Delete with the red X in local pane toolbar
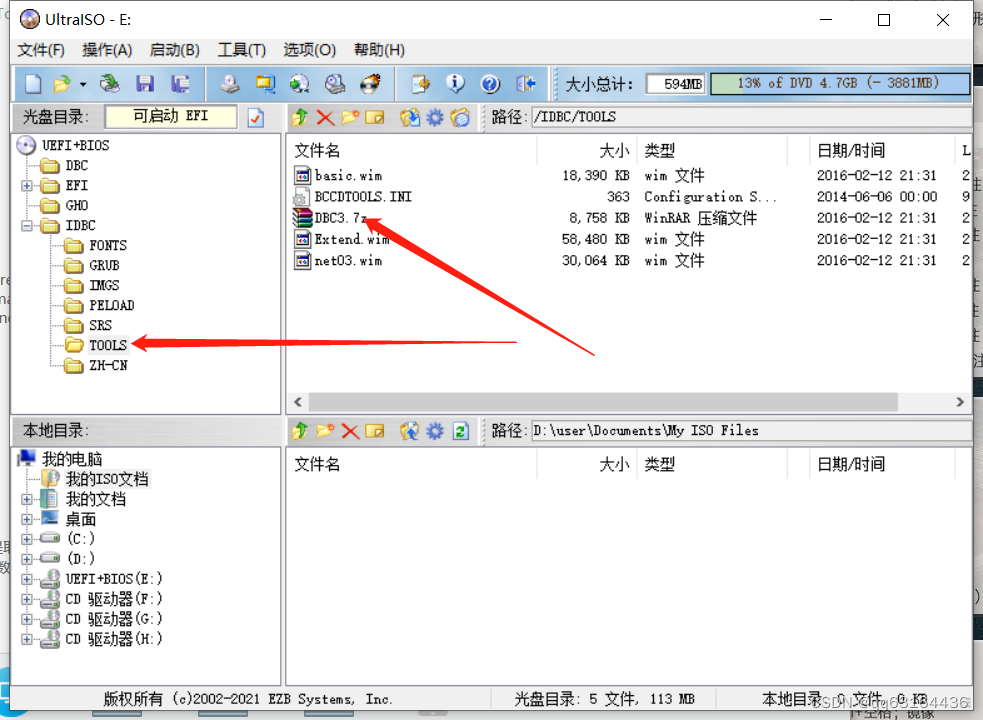This screenshot has height=720, width=983. click(350, 431)
